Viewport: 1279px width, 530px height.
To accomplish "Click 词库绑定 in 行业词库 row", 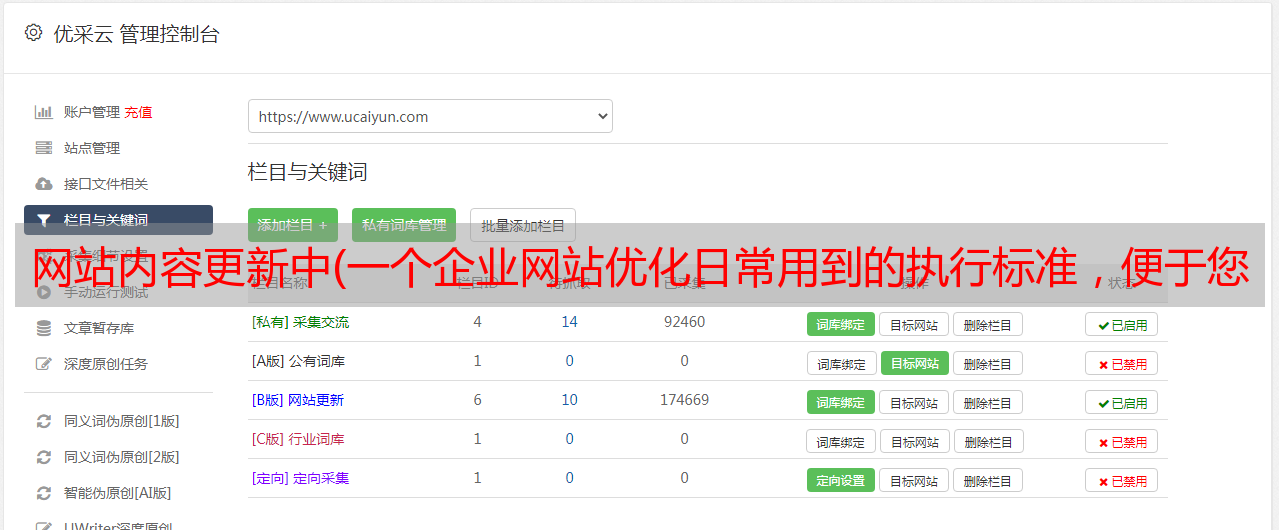I will tap(841, 441).
